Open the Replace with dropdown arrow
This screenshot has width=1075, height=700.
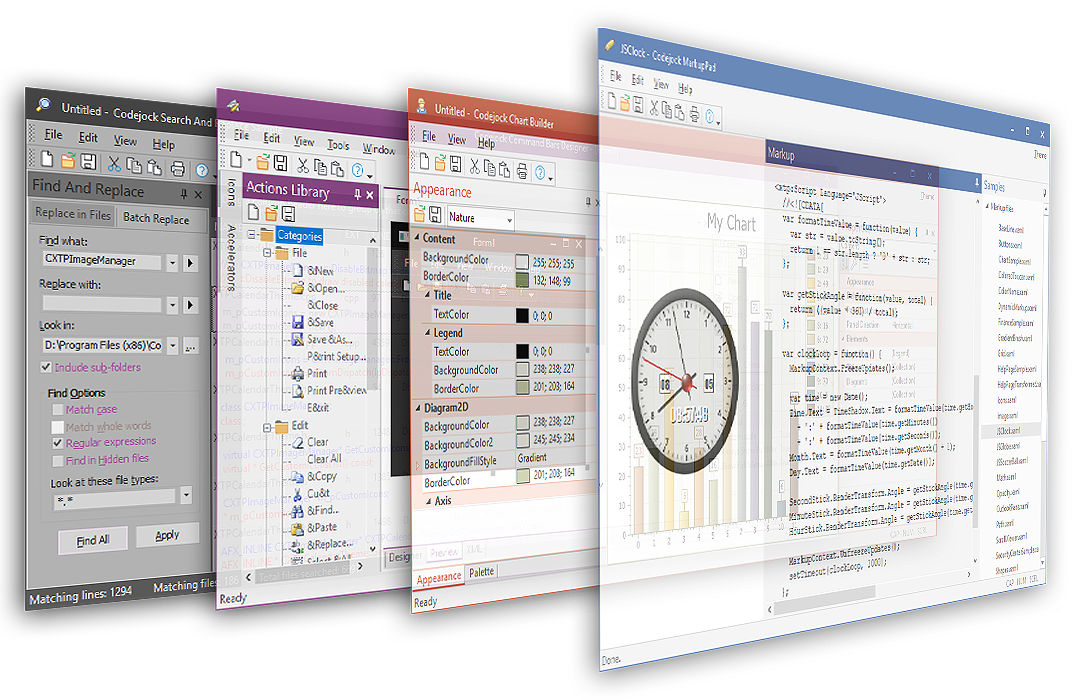173,304
